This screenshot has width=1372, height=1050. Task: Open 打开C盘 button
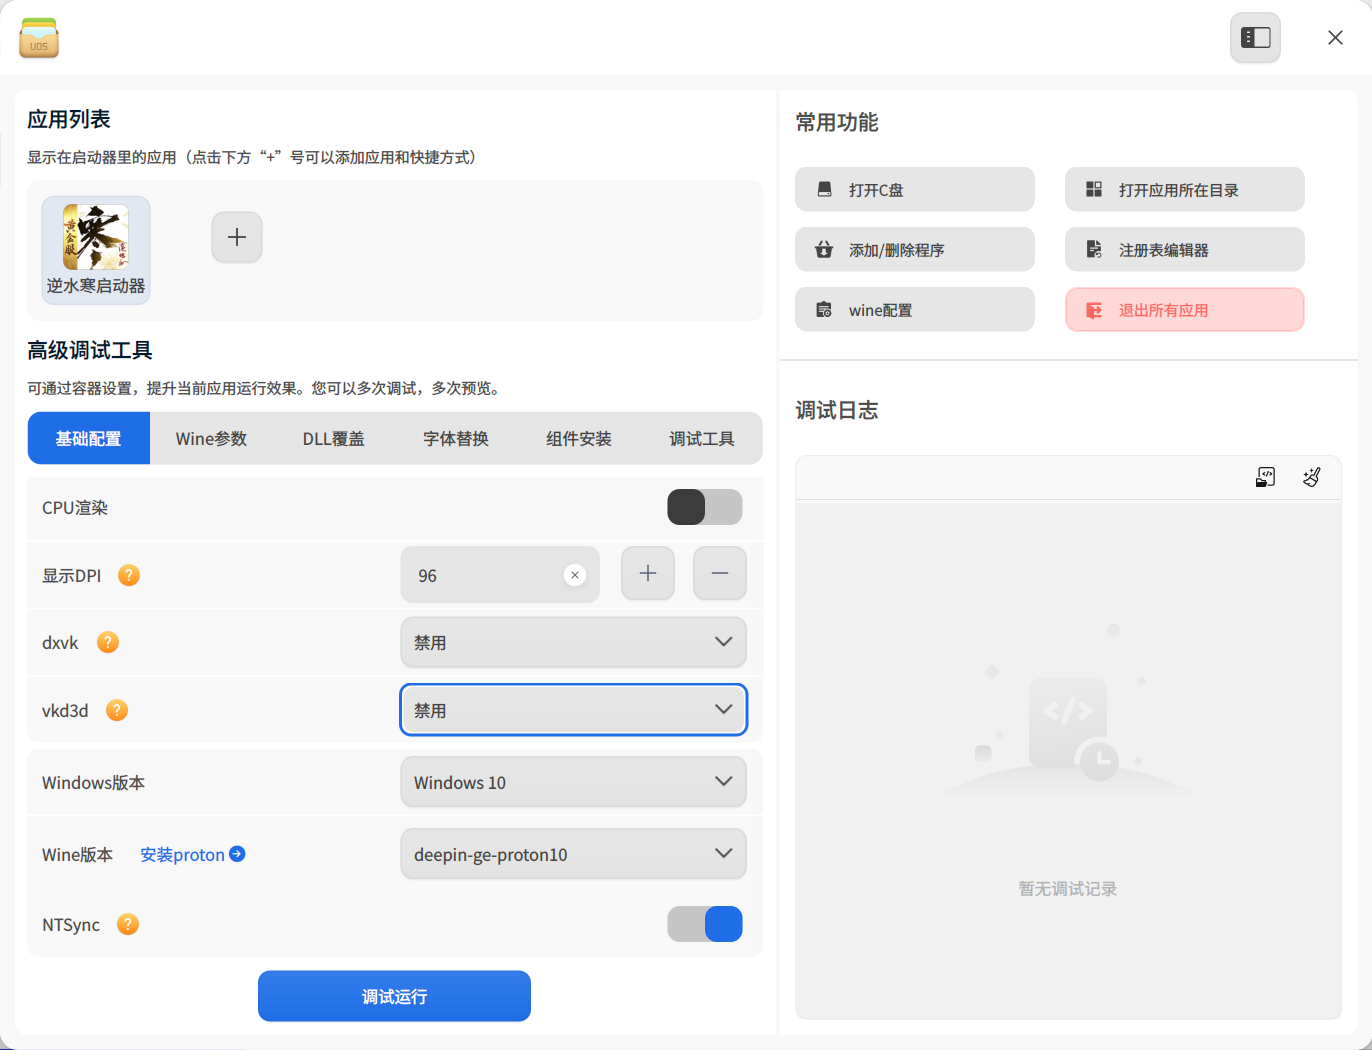pos(915,189)
